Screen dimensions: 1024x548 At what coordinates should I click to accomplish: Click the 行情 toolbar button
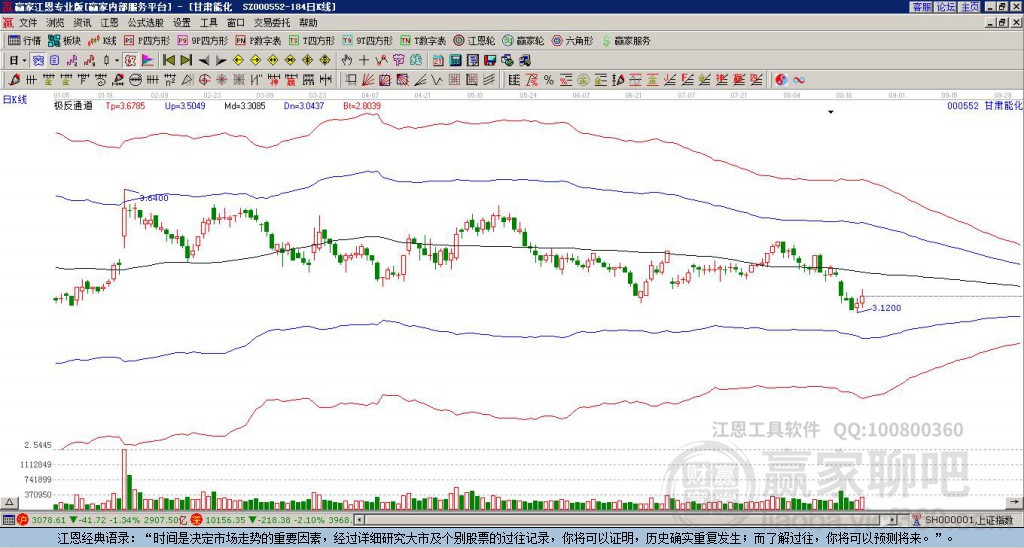click(24, 40)
